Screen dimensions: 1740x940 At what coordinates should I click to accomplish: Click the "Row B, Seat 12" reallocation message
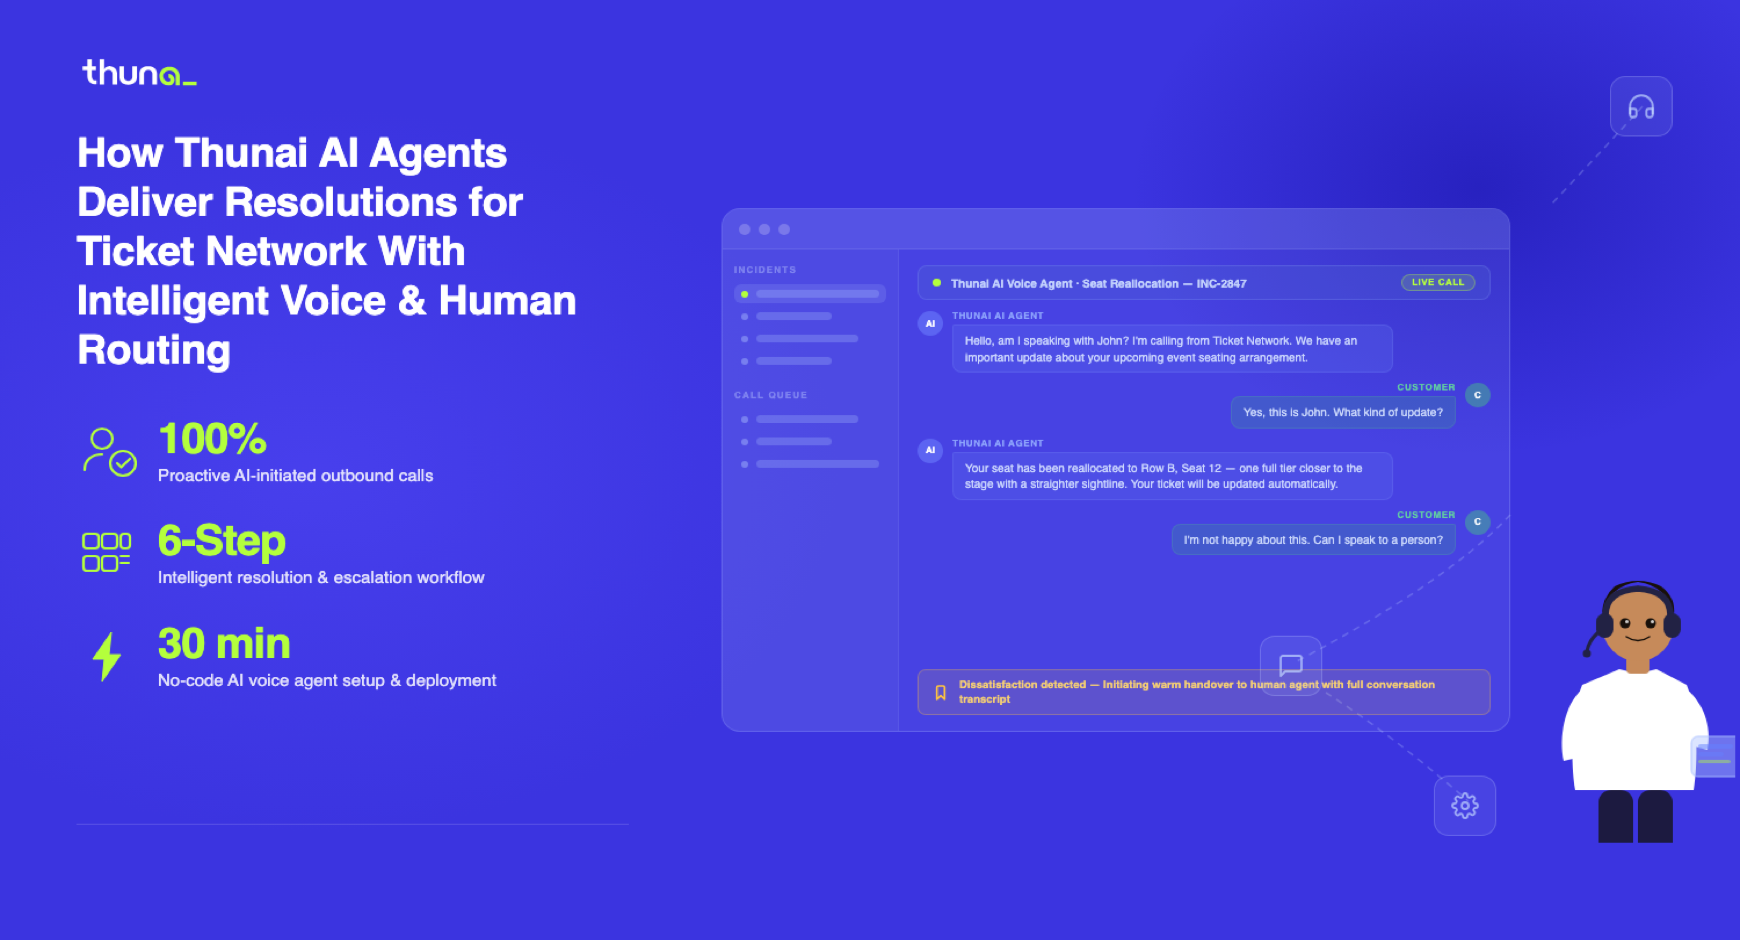(1172, 476)
